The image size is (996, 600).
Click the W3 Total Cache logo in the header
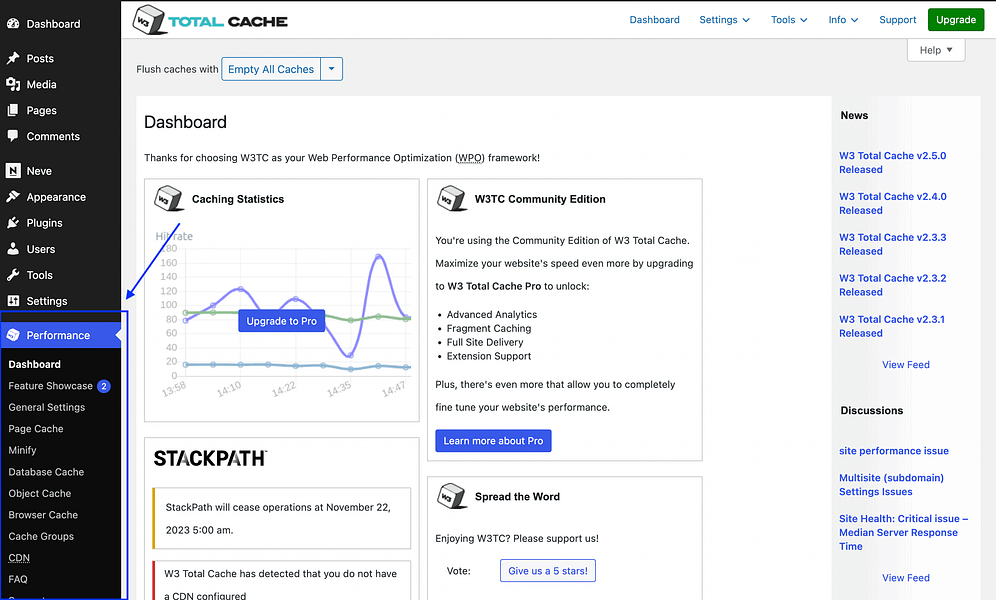[209, 19]
